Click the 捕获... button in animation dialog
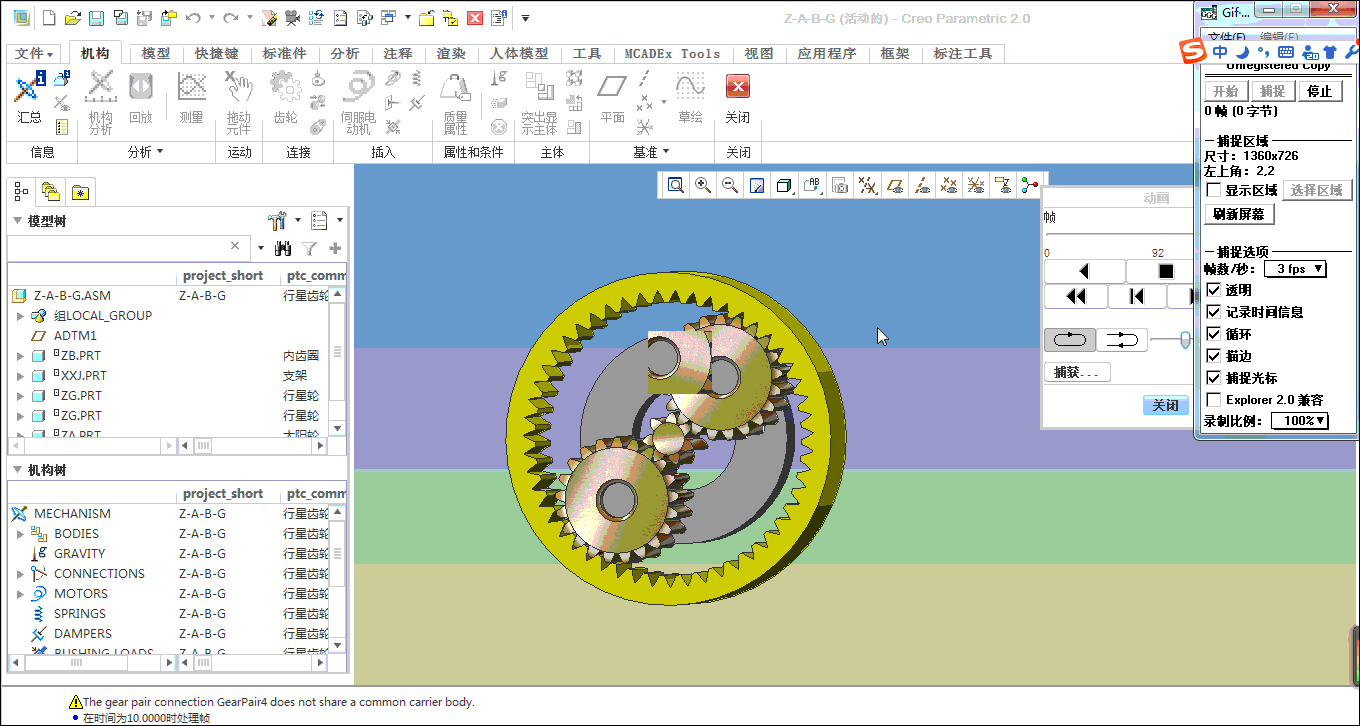The image size is (1360, 726). pyautogui.click(x=1076, y=372)
